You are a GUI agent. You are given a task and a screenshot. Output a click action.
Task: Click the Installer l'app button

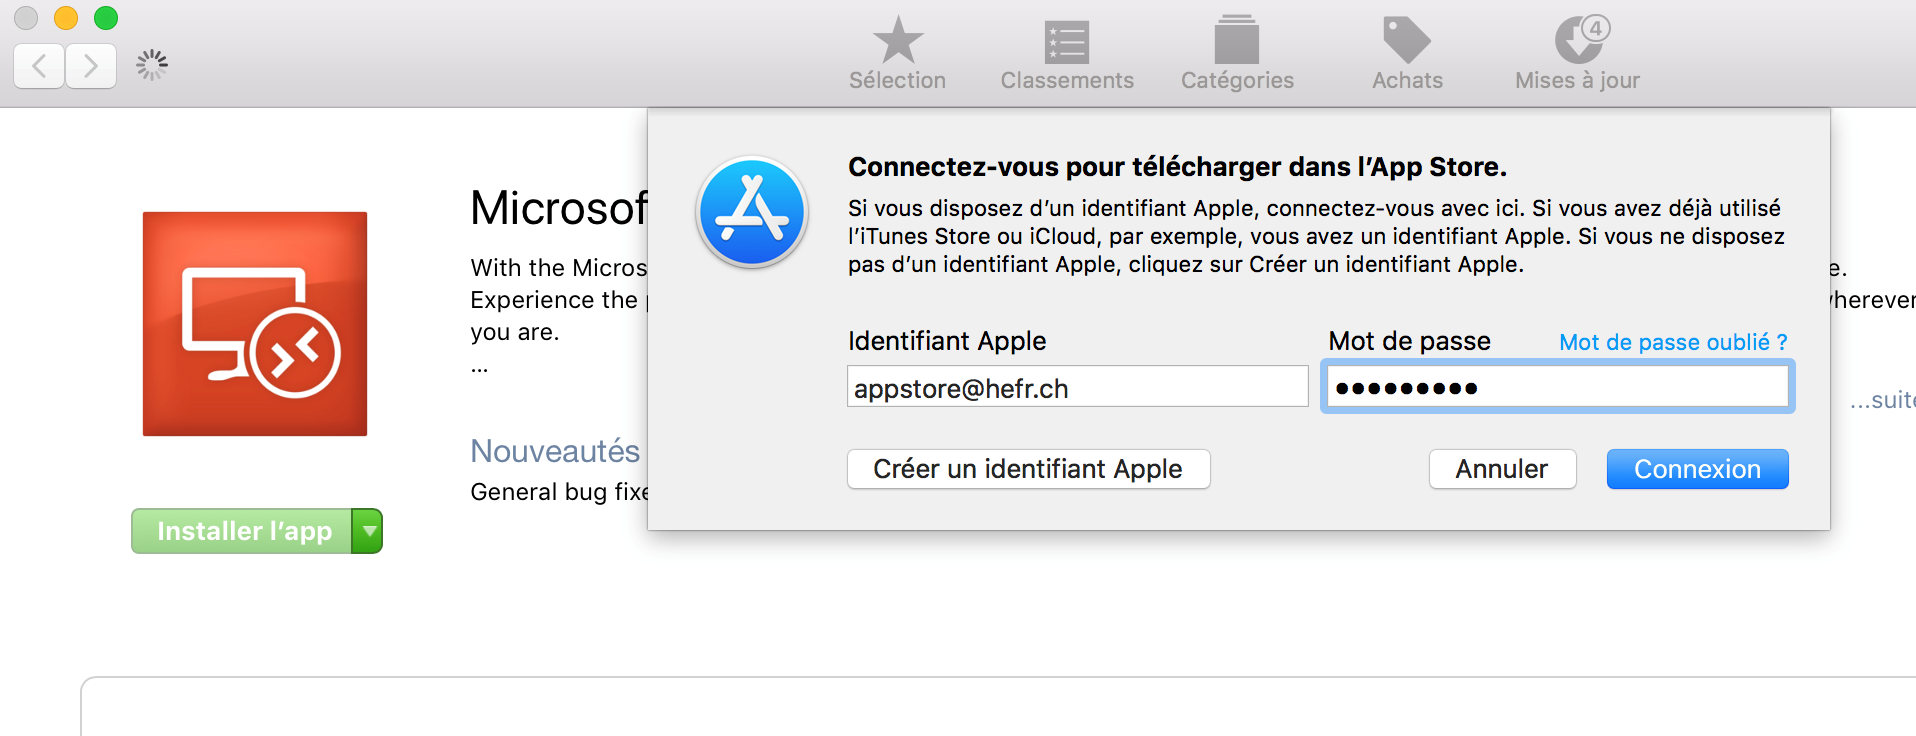coord(242,531)
